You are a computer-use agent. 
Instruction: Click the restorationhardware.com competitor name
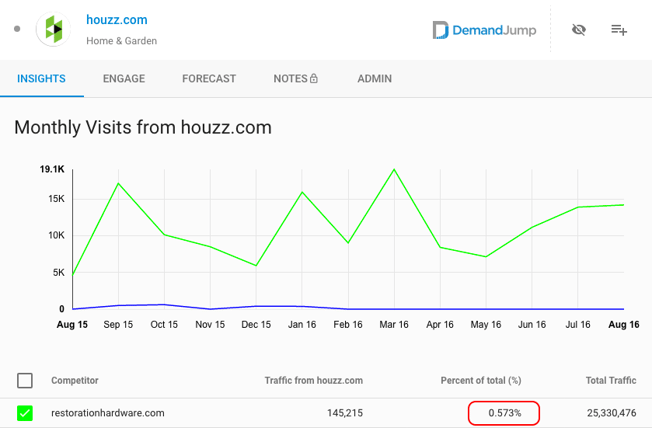click(x=108, y=413)
